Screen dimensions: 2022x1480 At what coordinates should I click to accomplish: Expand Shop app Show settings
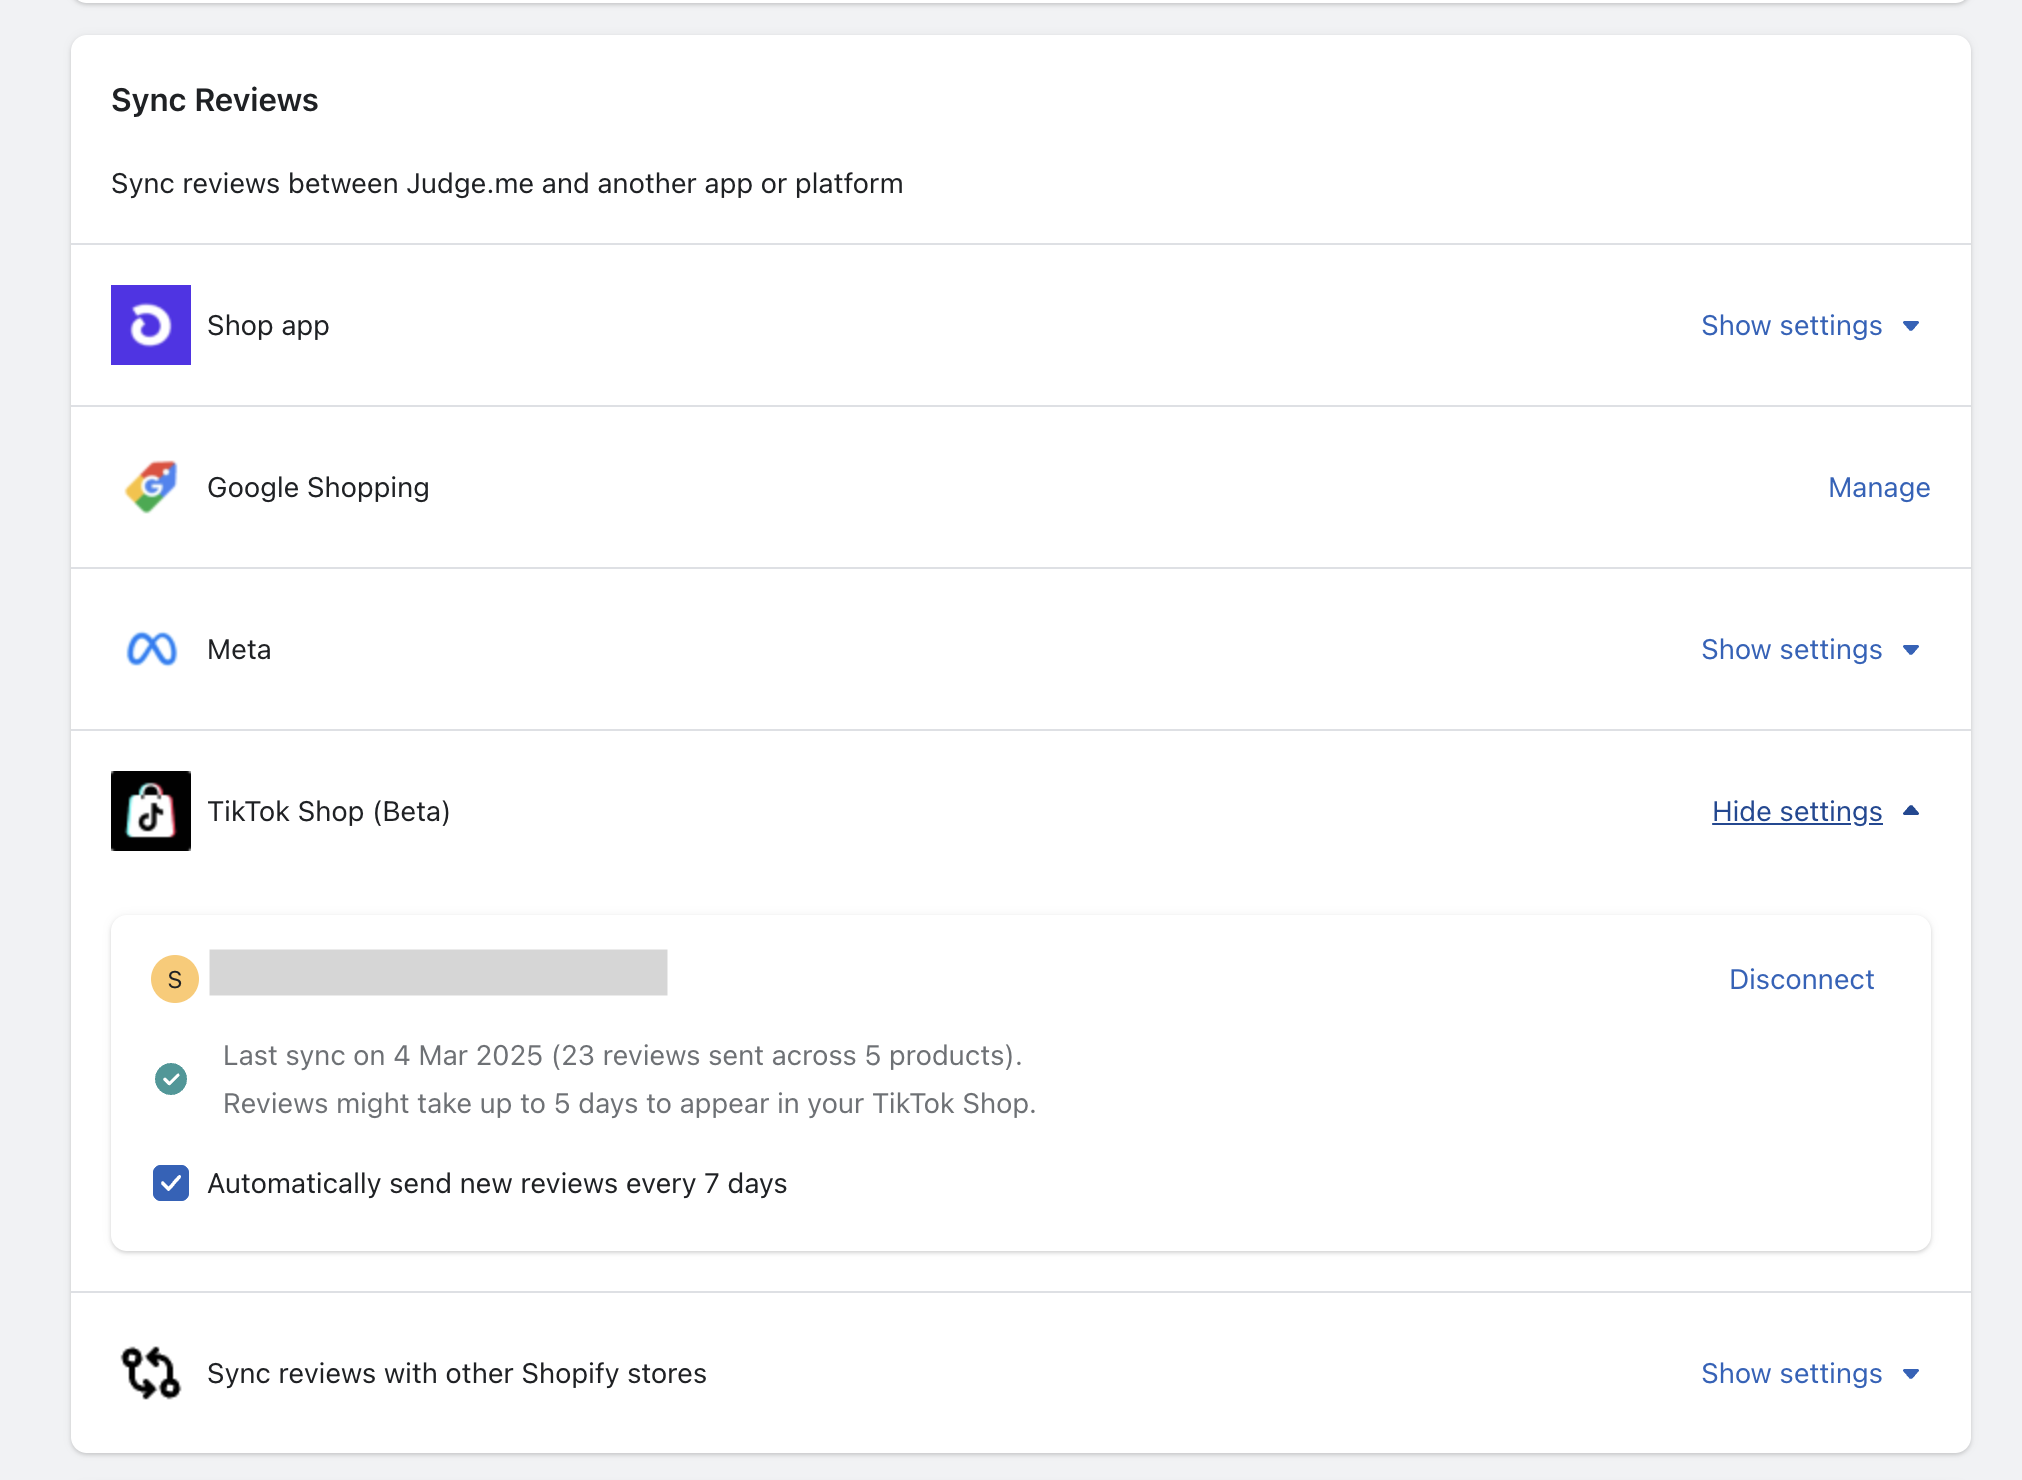pyautogui.click(x=1791, y=325)
